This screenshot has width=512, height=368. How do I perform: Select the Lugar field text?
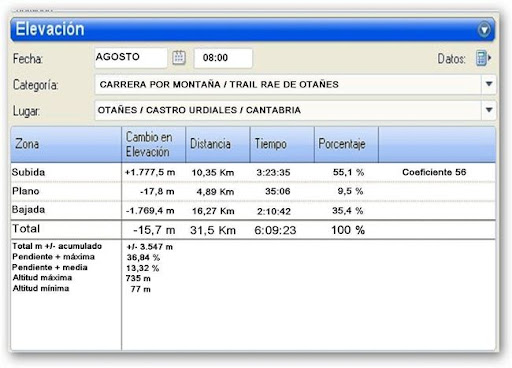[x=199, y=110]
